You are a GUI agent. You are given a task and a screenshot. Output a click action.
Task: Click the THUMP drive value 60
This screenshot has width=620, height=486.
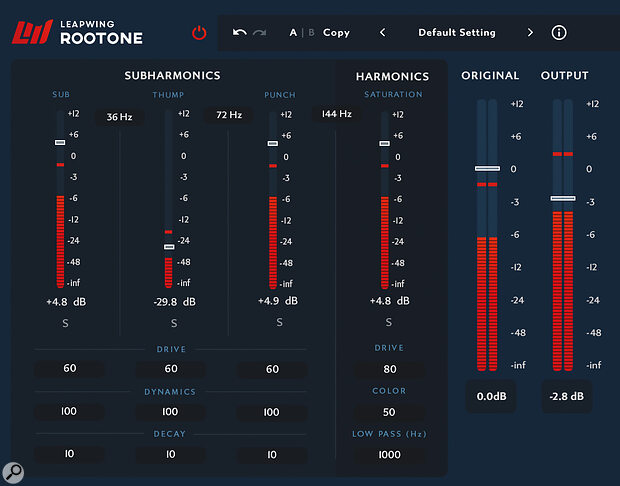[x=171, y=369]
